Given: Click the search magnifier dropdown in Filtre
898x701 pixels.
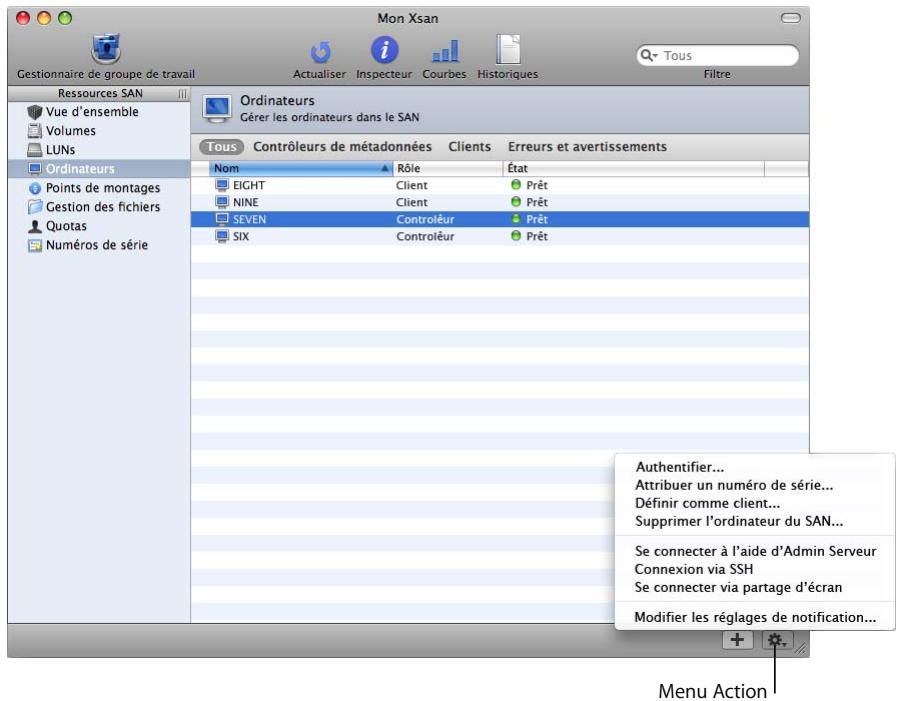Looking at the screenshot, I should pos(648,56).
